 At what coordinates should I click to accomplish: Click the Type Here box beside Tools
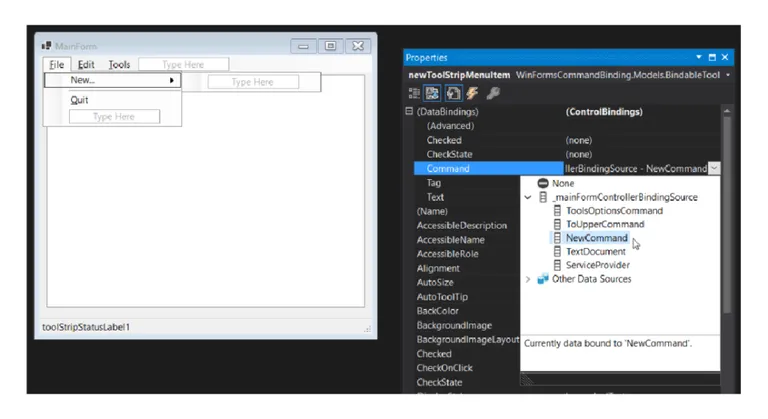[x=184, y=65]
